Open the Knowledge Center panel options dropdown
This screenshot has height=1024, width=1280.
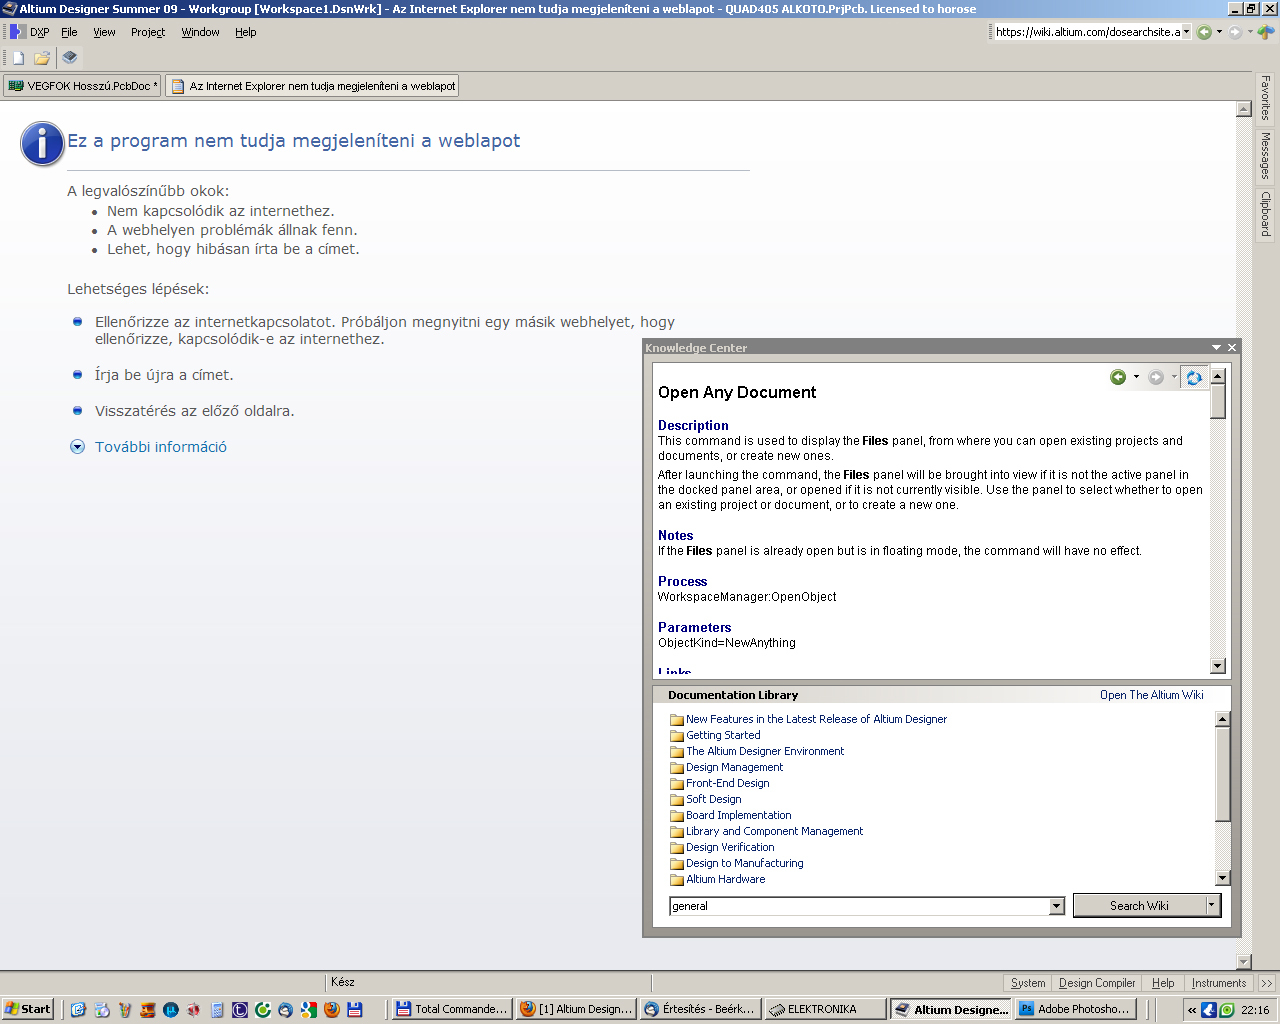(x=1216, y=348)
